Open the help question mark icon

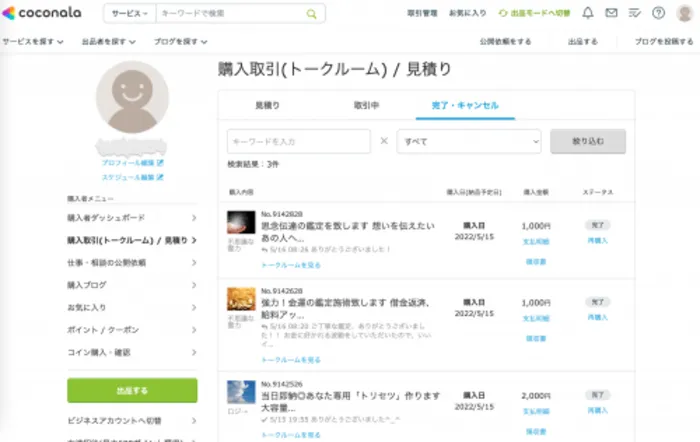[659, 13]
